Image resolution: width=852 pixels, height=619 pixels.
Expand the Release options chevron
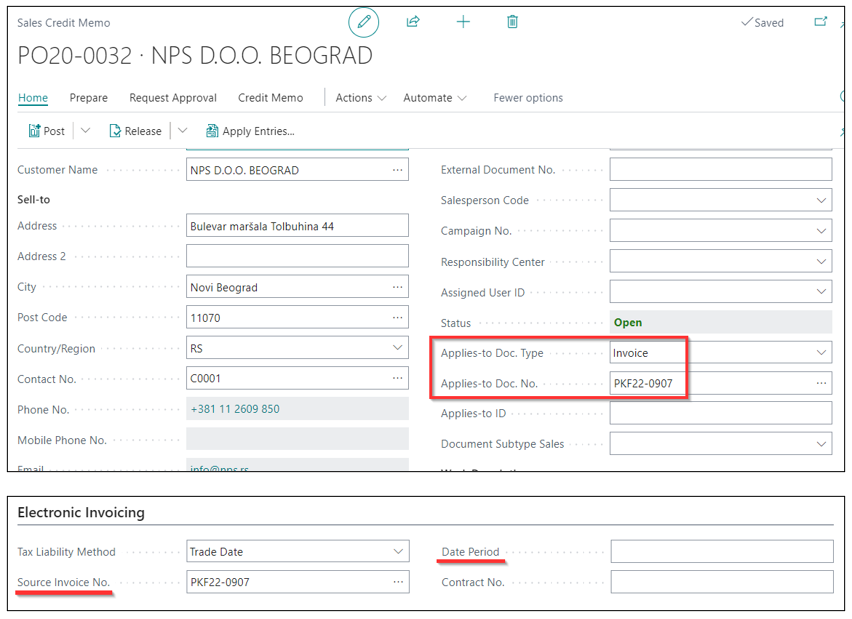point(183,130)
